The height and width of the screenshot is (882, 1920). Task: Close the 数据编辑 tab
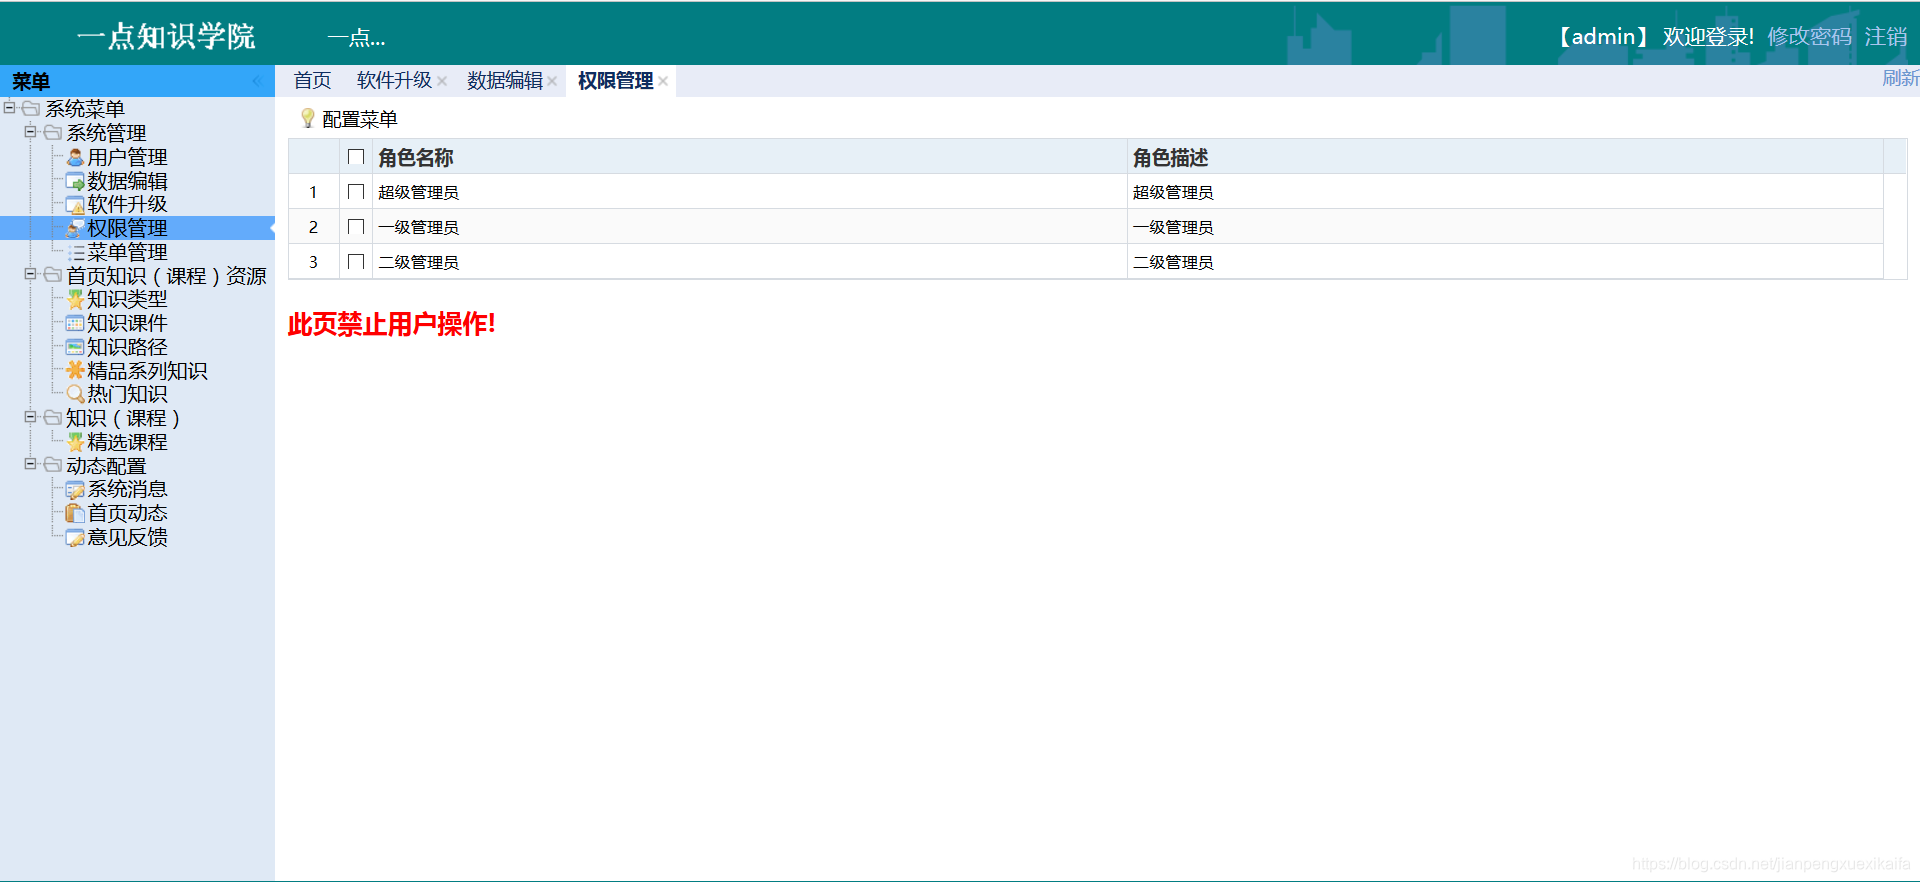click(552, 81)
